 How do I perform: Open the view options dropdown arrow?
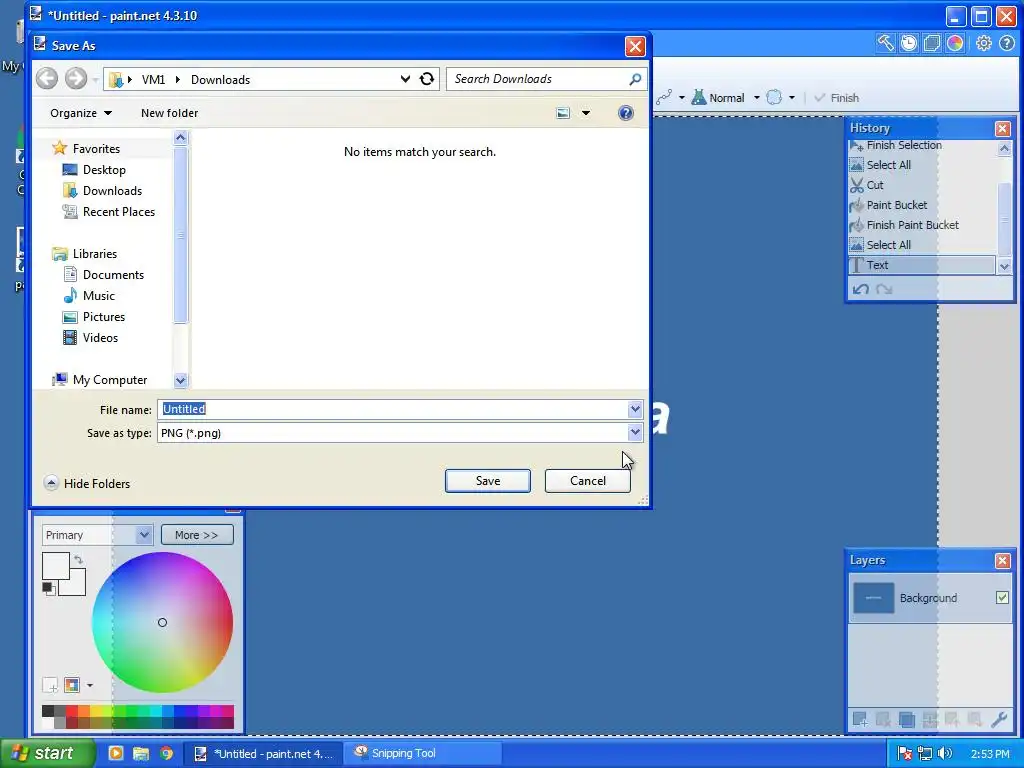pyautogui.click(x=586, y=113)
